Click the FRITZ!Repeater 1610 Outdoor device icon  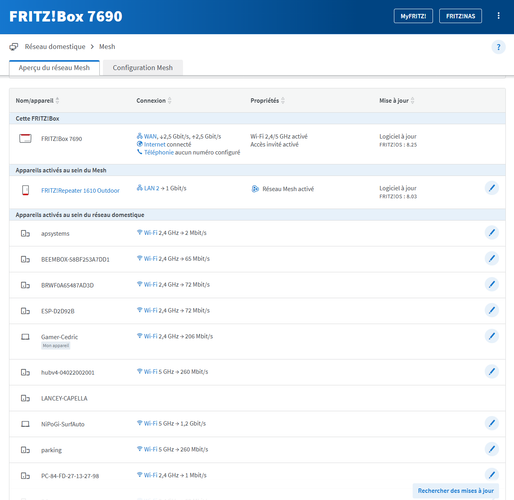25,190
